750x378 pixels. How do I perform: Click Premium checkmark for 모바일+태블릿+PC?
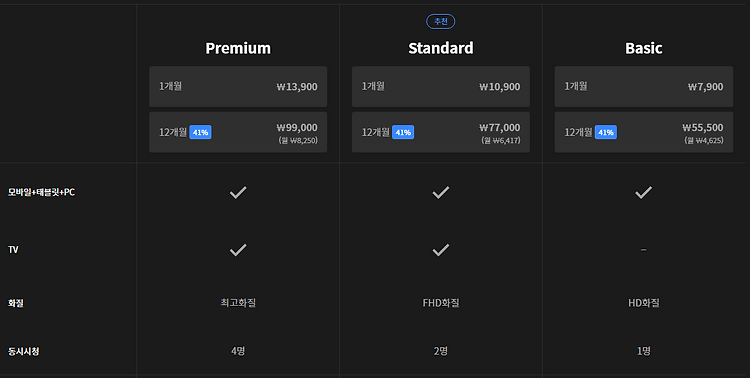coord(238,192)
